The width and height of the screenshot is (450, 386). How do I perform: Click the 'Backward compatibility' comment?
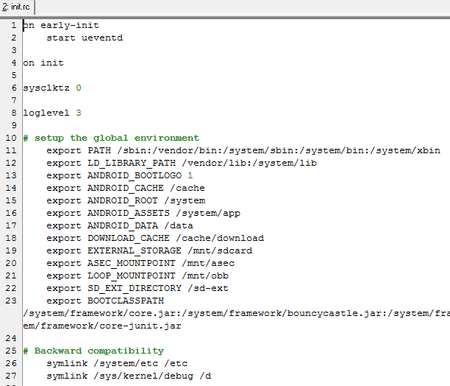tap(99, 351)
